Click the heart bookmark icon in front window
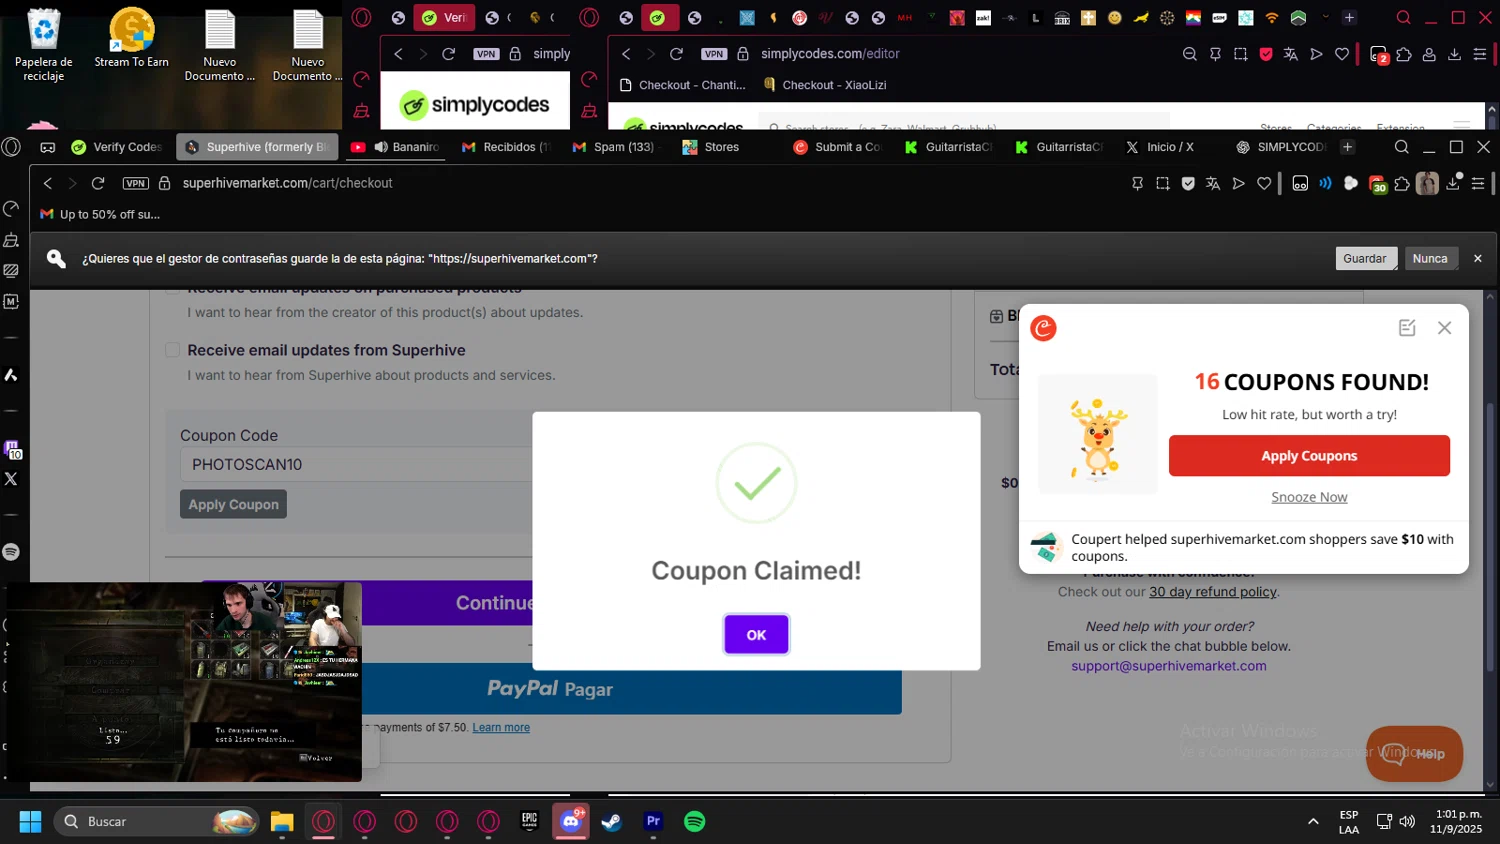This screenshot has height=844, width=1500. click(1264, 183)
